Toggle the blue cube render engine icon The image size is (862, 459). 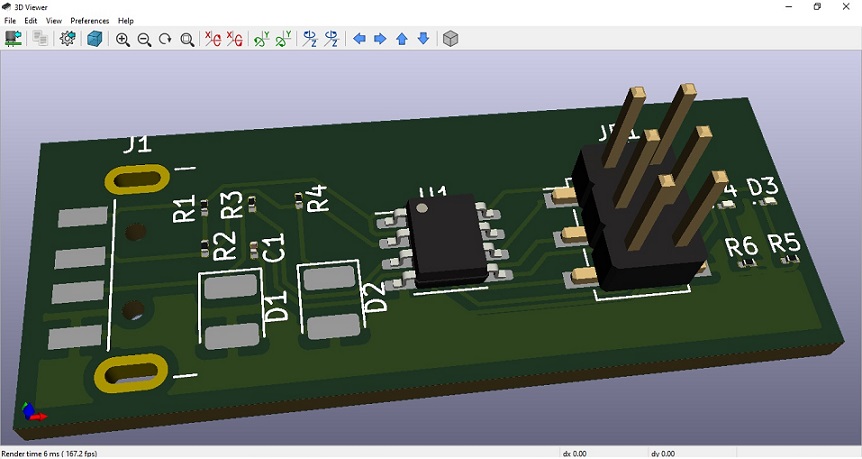pyautogui.click(x=95, y=38)
